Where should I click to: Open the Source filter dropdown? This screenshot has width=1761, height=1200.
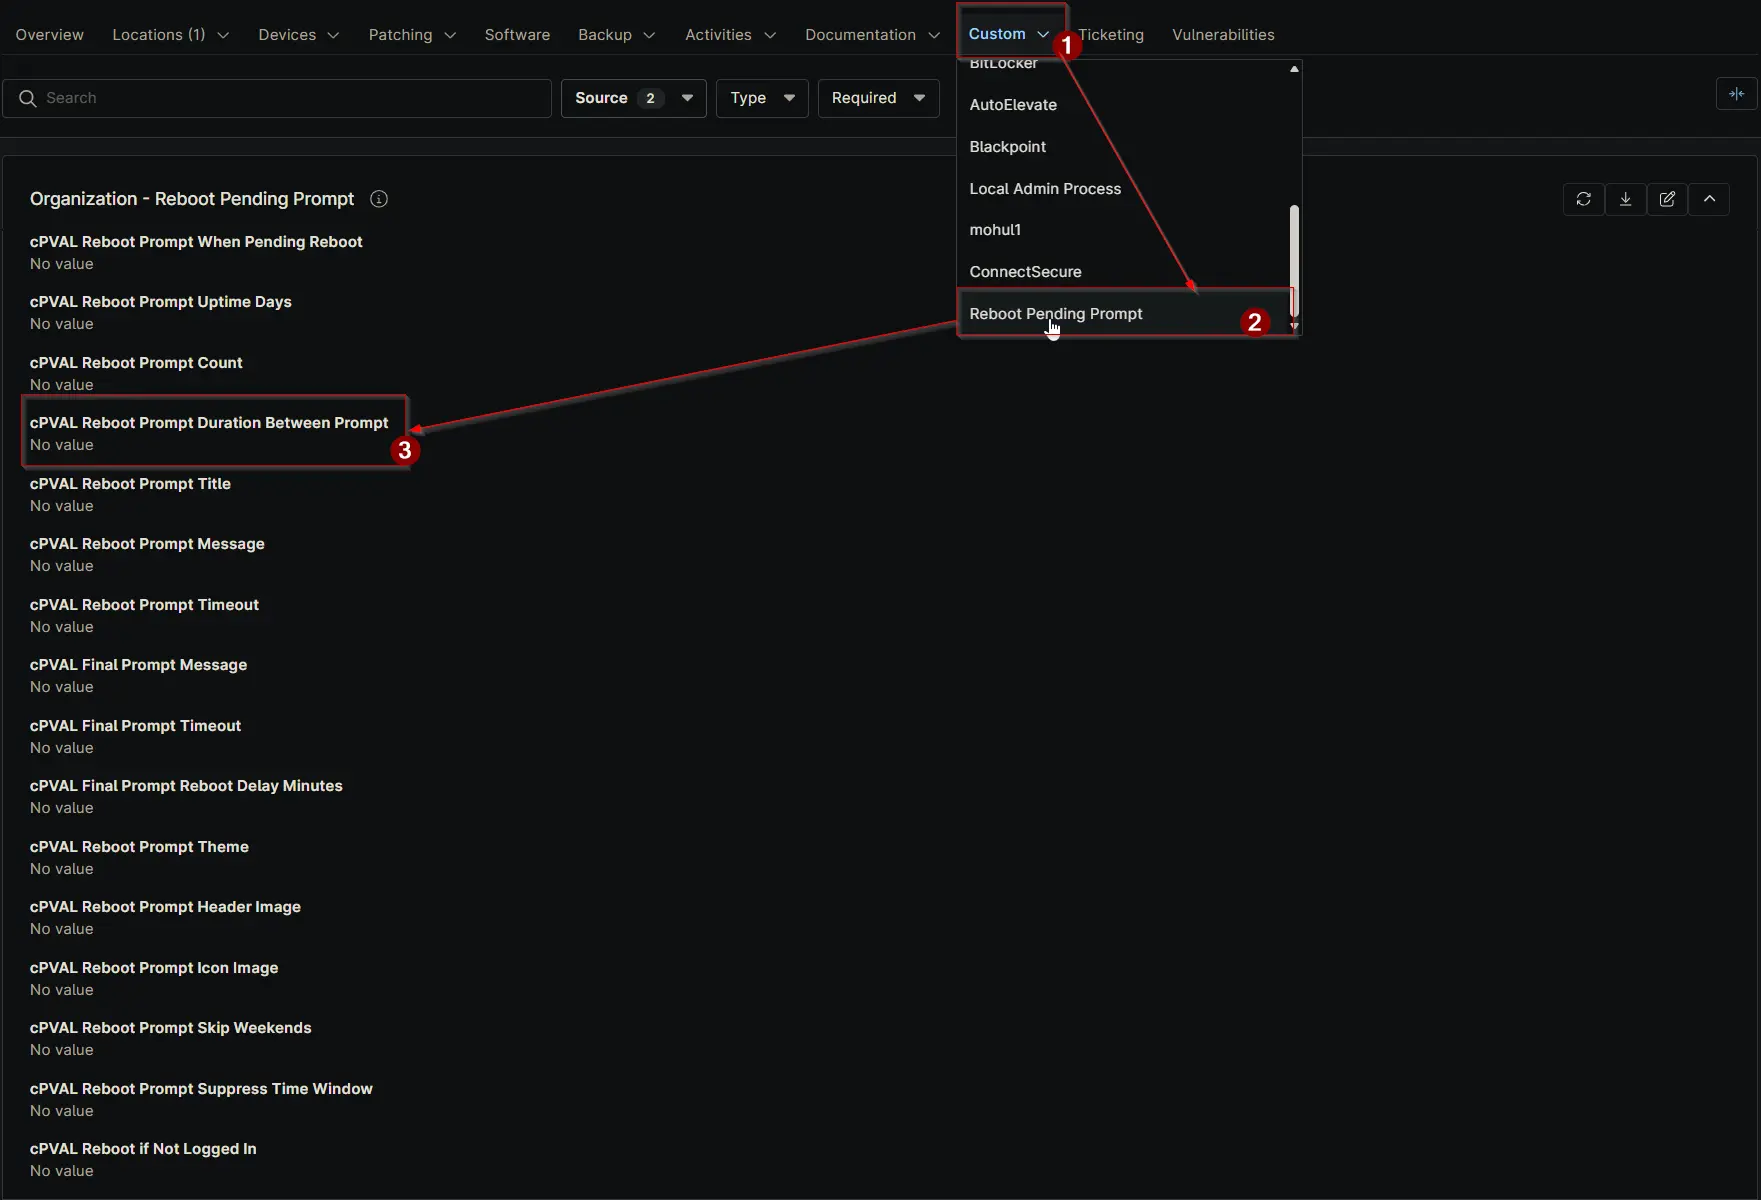click(633, 98)
